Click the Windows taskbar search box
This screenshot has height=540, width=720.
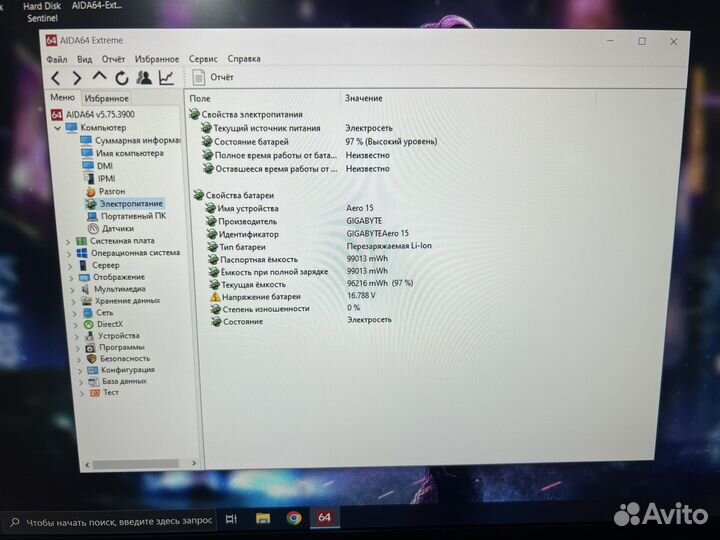tap(109, 522)
